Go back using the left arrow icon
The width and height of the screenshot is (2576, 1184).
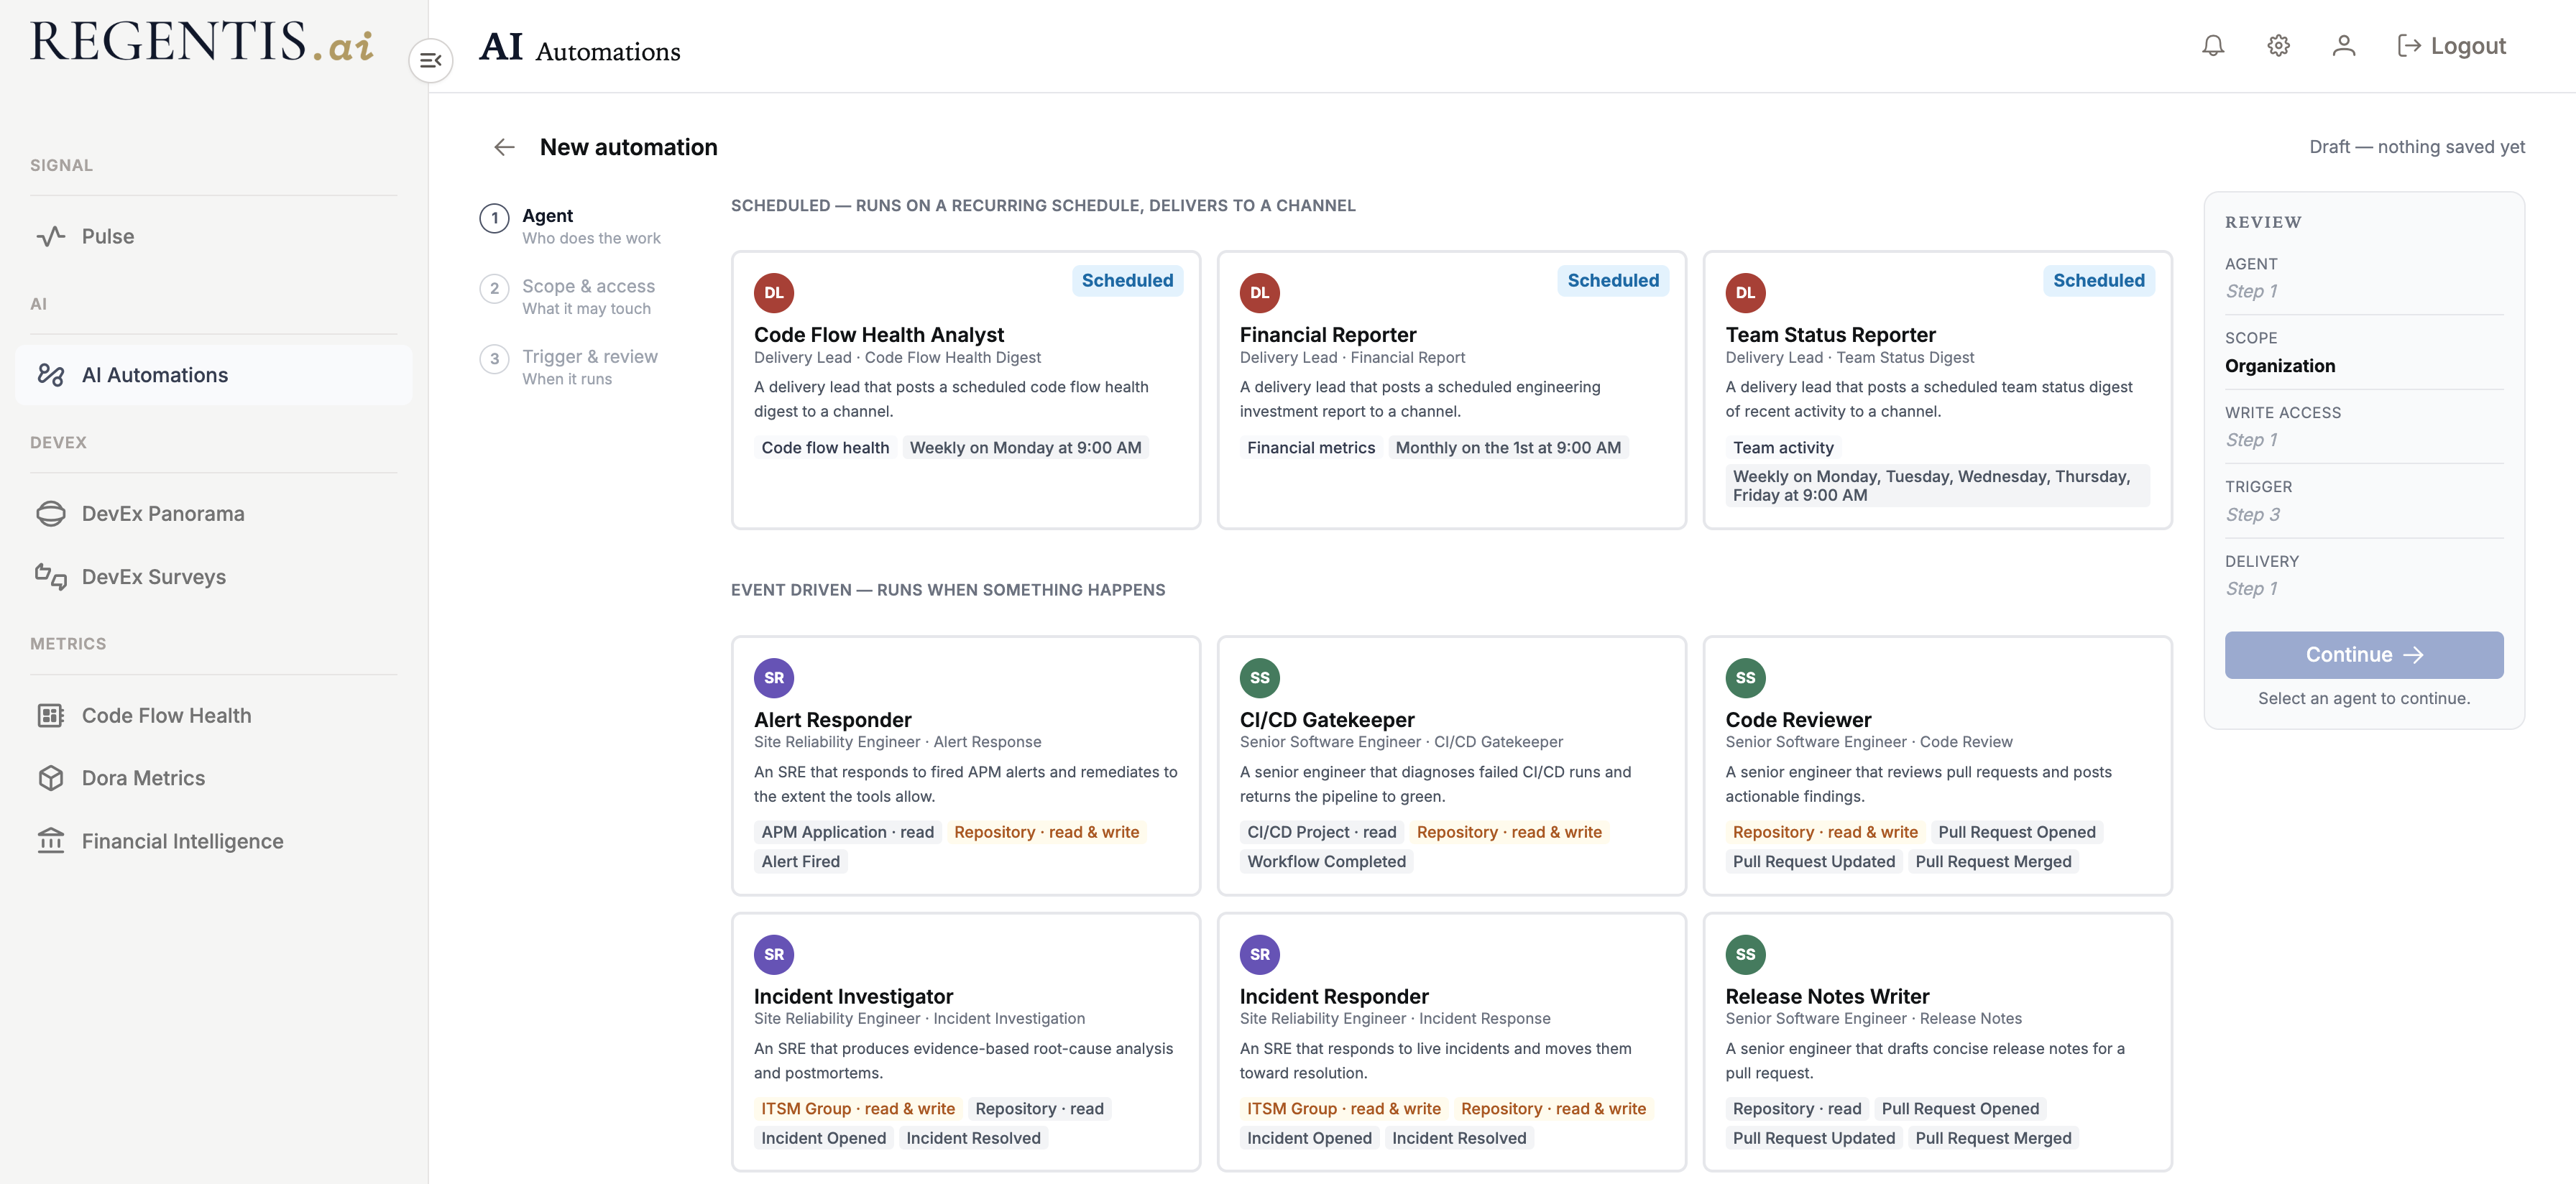click(504, 147)
